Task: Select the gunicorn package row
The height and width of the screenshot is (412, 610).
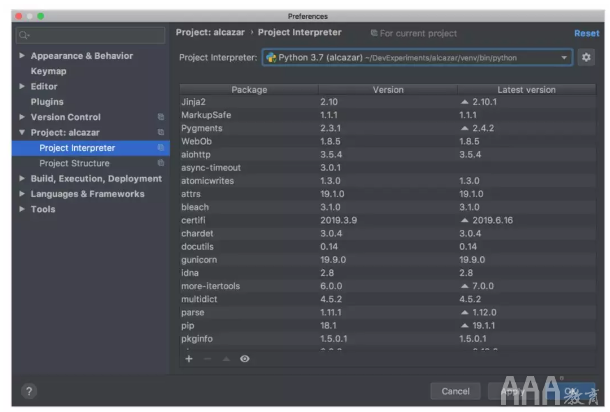Action: (x=387, y=259)
